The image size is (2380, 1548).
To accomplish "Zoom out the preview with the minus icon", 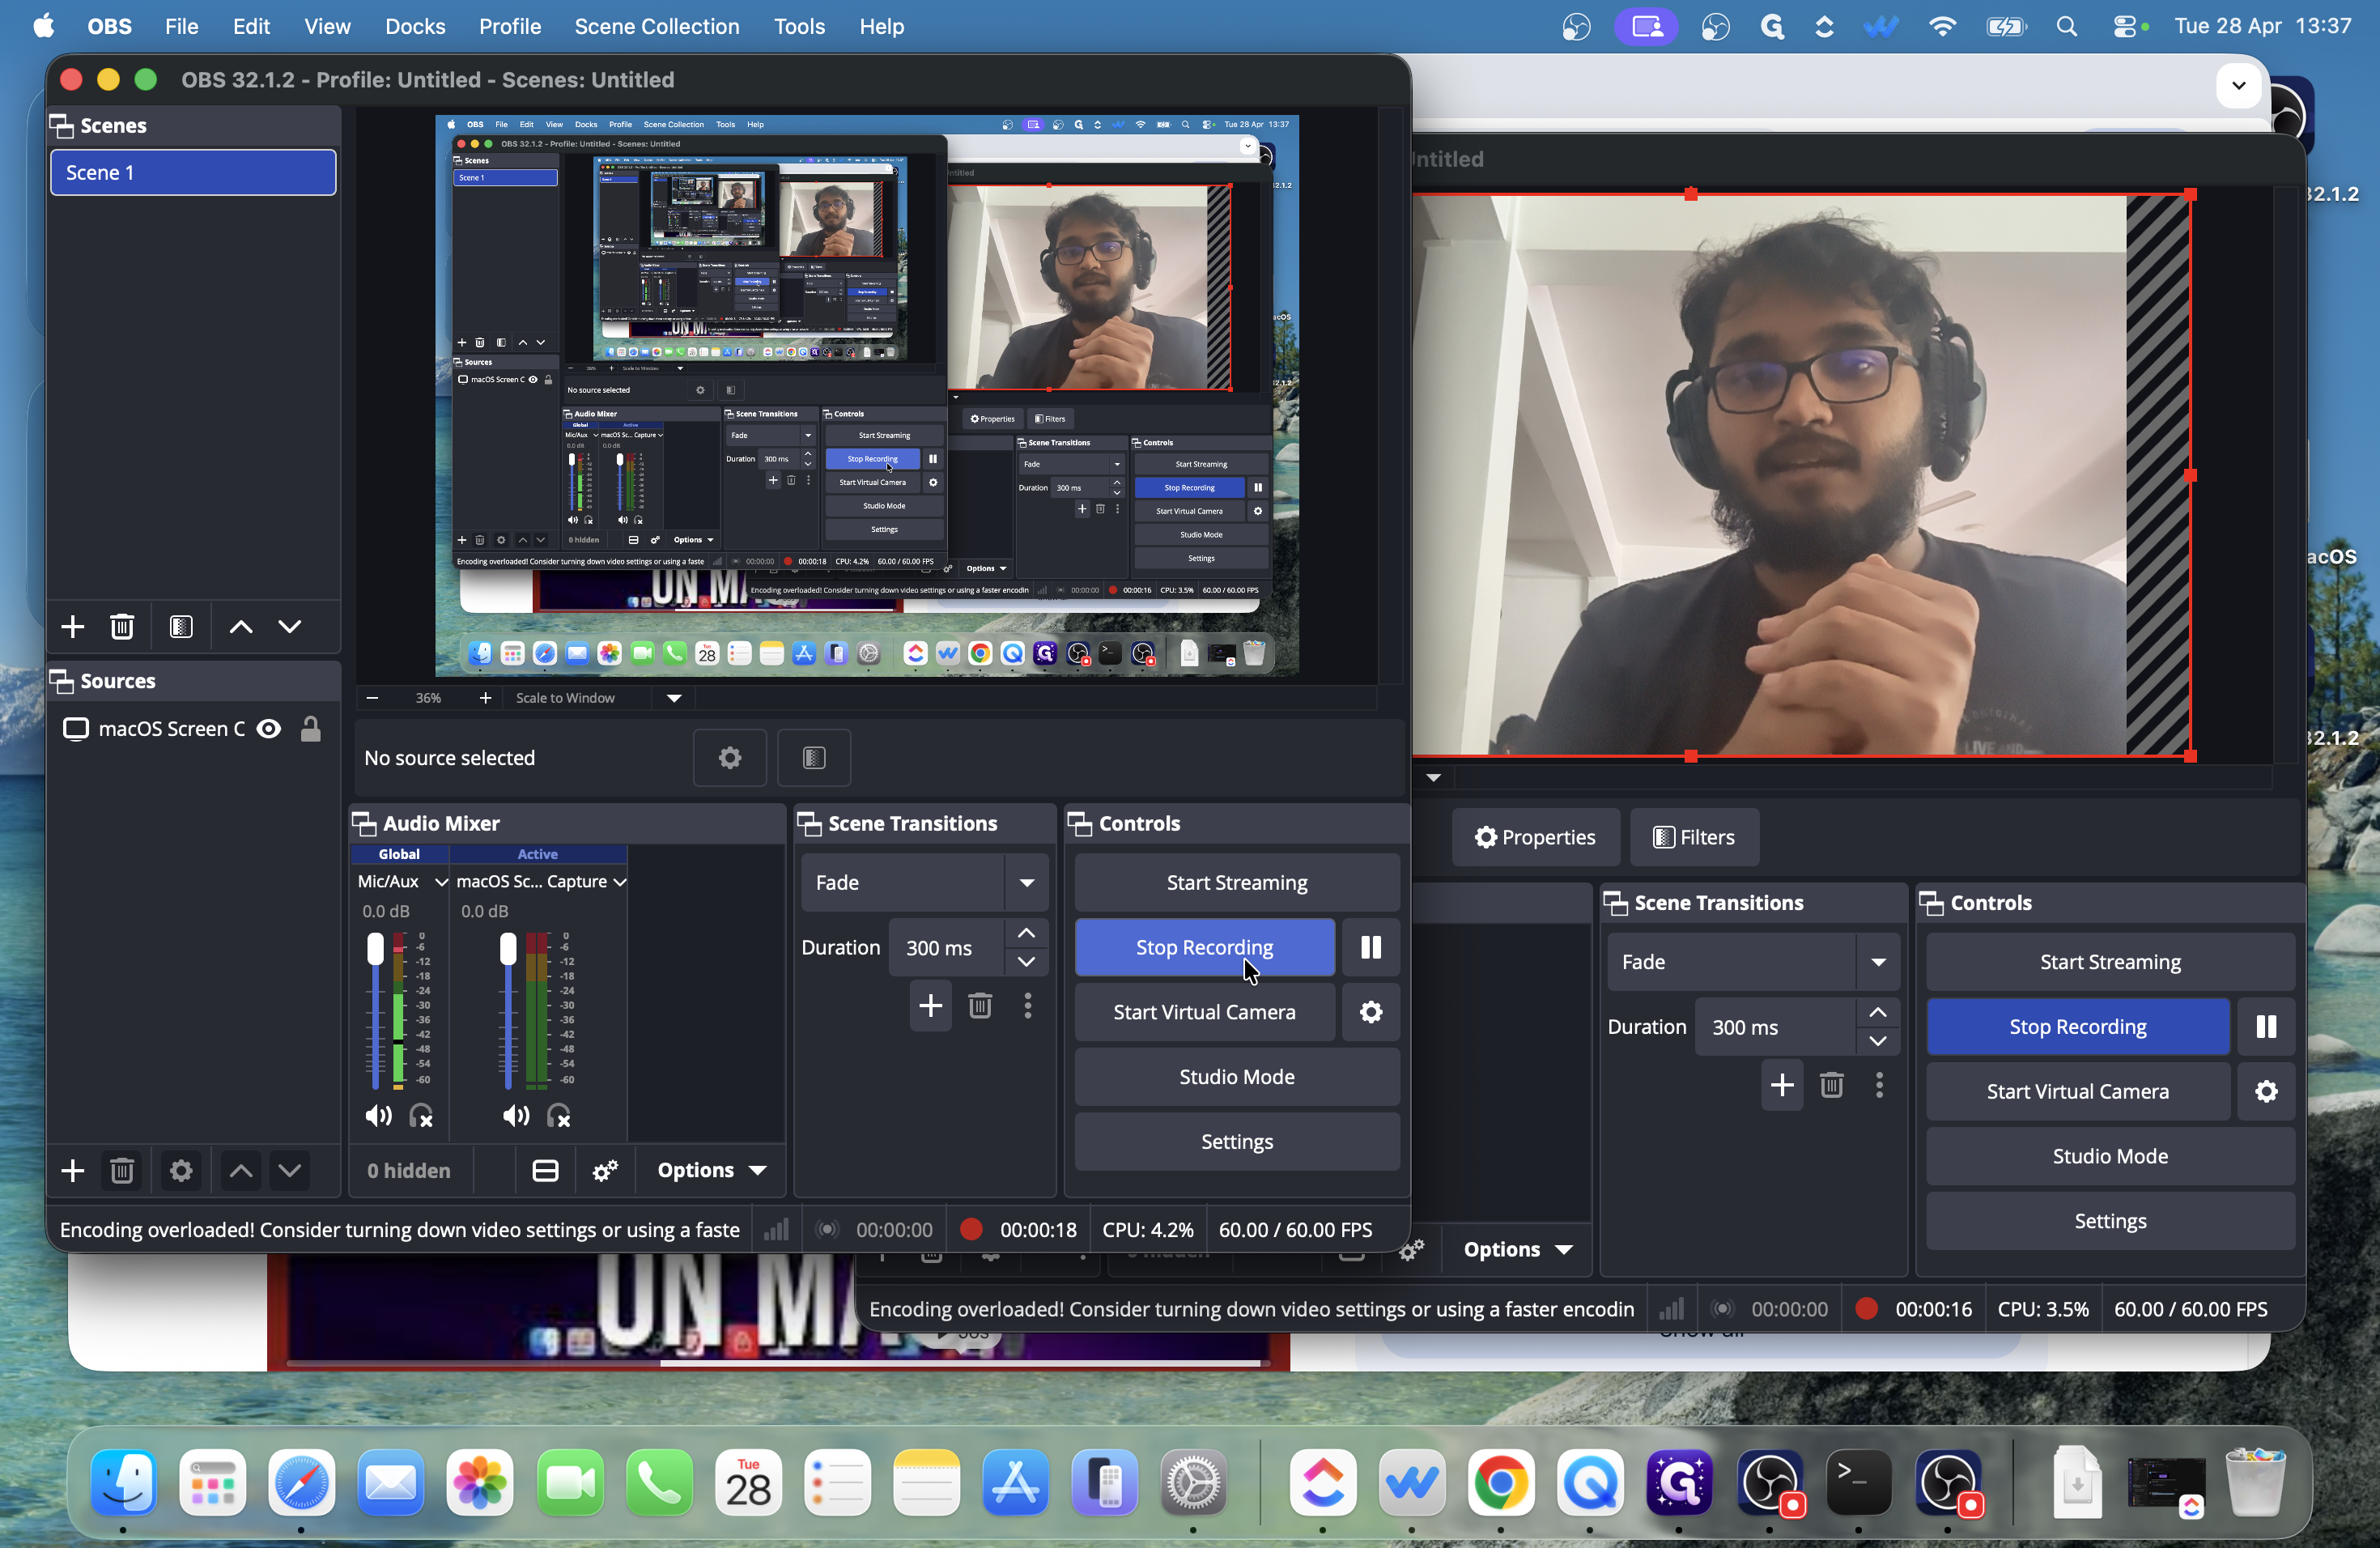I will [372, 698].
